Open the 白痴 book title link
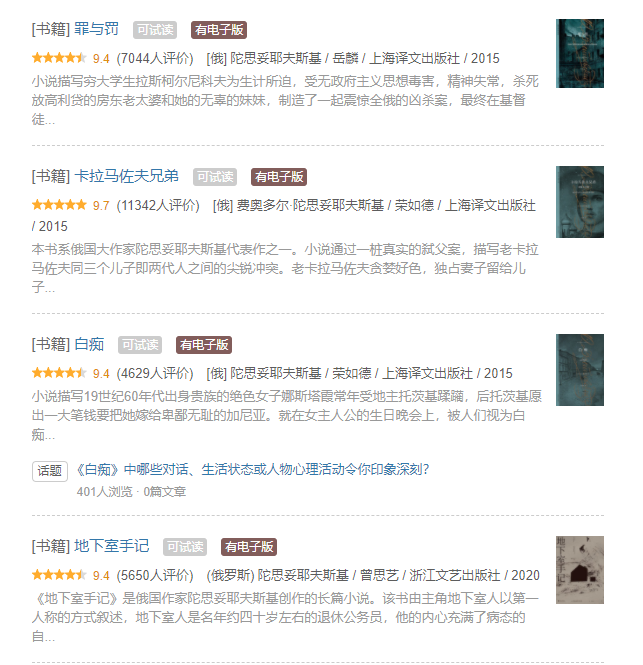Image resolution: width=643 pixels, height=665 pixels. (89, 344)
